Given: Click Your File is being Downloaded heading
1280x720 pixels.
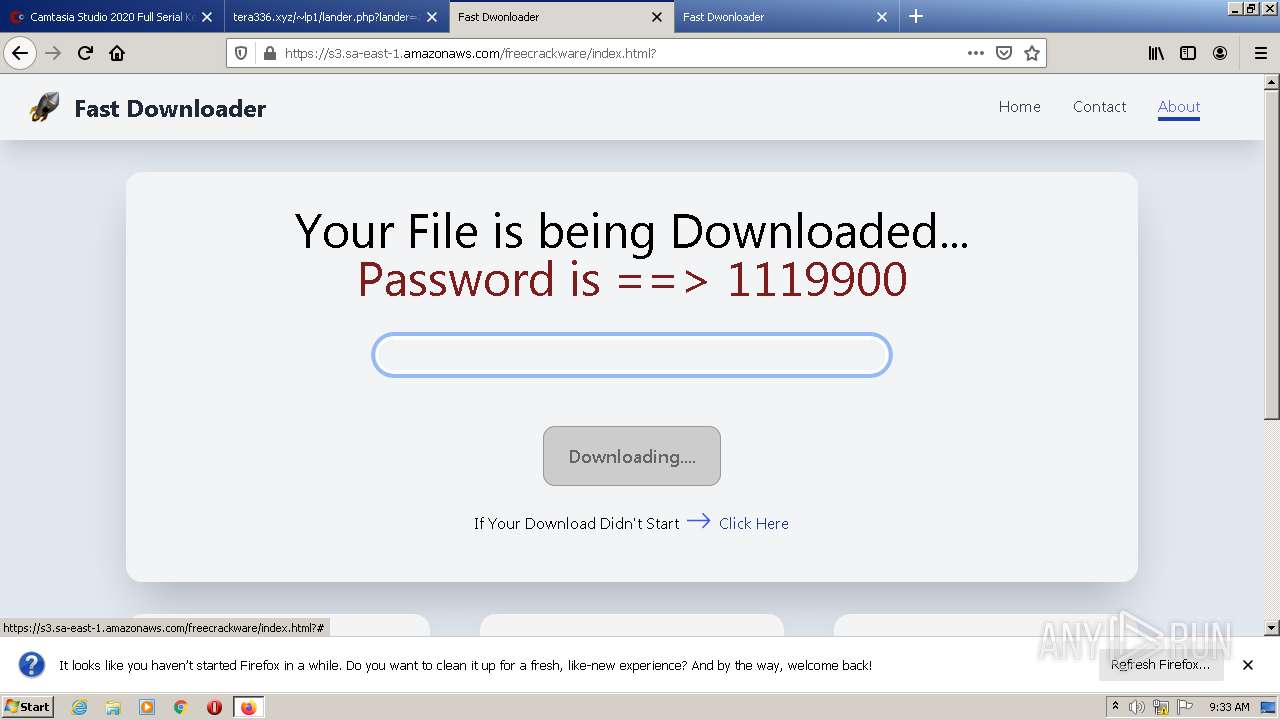Looking at the screenshot, I should click(x=632, y=231).
